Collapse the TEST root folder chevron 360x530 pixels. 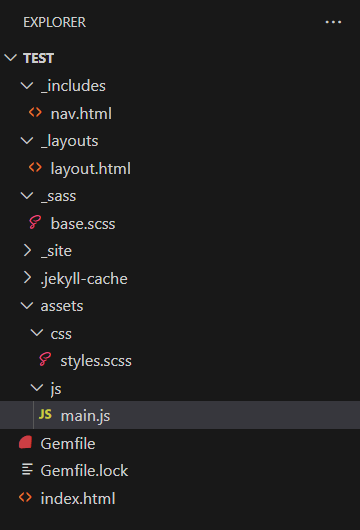pyautogui.click(x=11, y=57)
